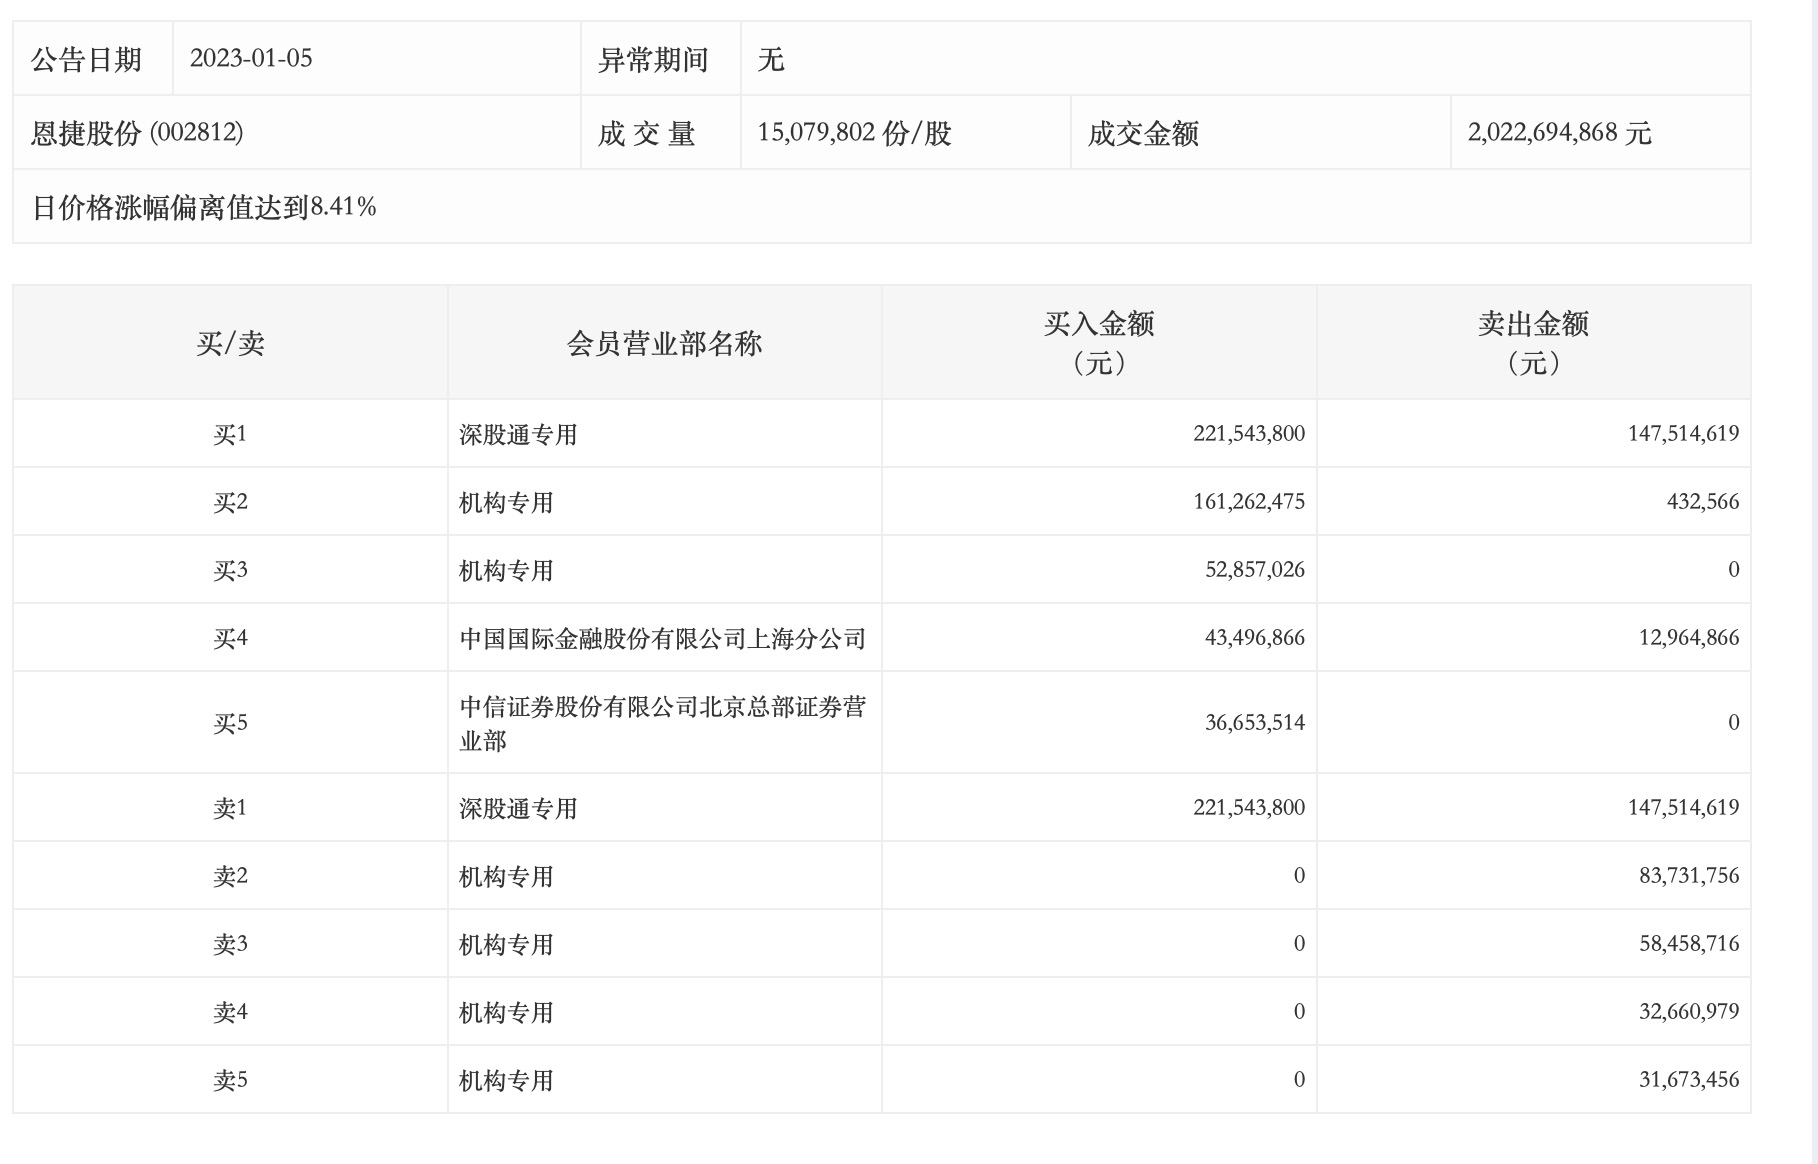The width and height of the screenshot is (1818, 1164).
Task: Click the 卖1 row label
Action: (230, 808)
